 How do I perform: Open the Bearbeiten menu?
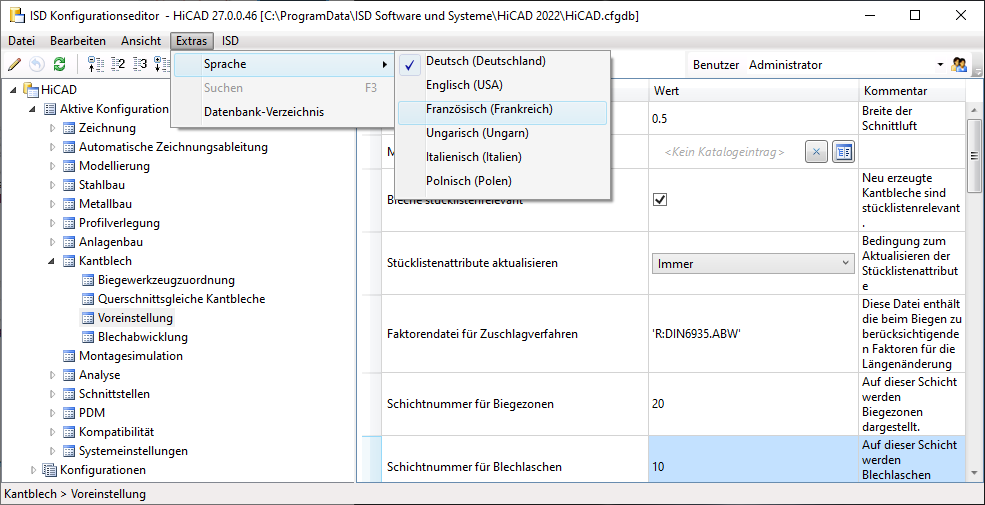point(78,41)
